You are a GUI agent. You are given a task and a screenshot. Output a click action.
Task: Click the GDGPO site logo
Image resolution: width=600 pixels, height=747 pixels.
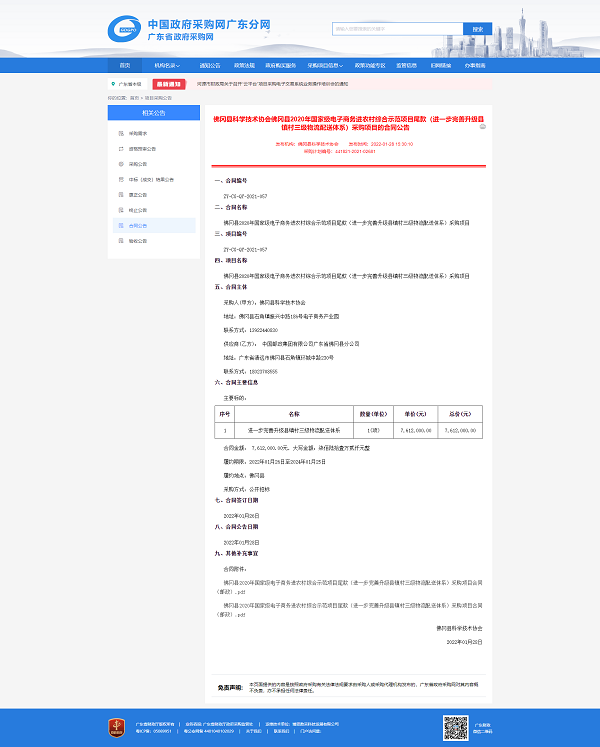(124, 29)
